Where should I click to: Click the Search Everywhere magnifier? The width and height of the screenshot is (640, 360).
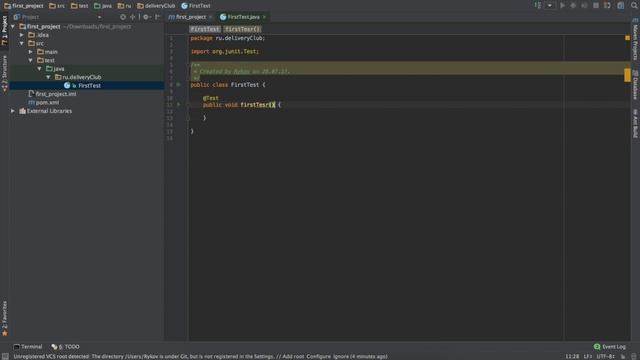[x=634, y=5]
